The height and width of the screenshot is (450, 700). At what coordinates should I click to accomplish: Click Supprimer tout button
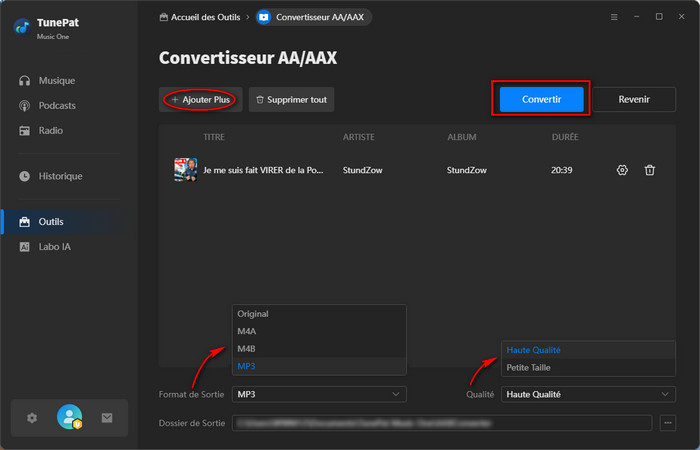pos(292,100)
